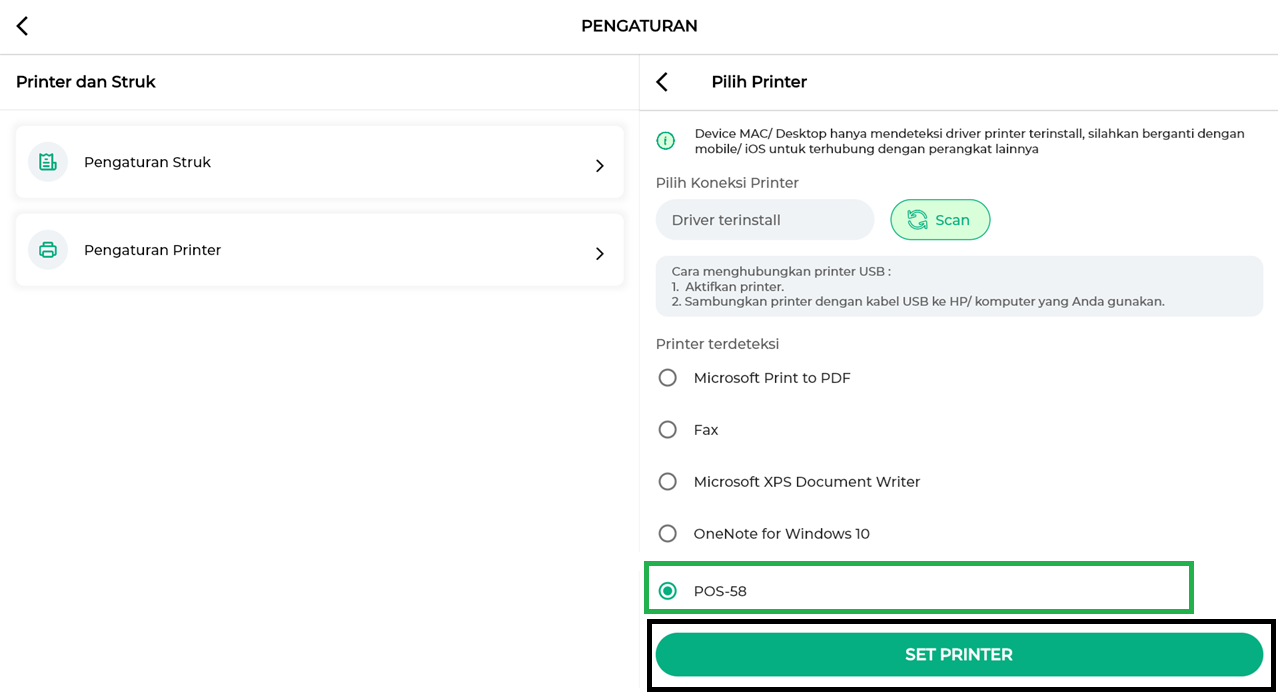Image resolution: width=1278 pixels, height=700 pixels.
Task: Click the green info icon above connection
Action: tap(666, 141)
